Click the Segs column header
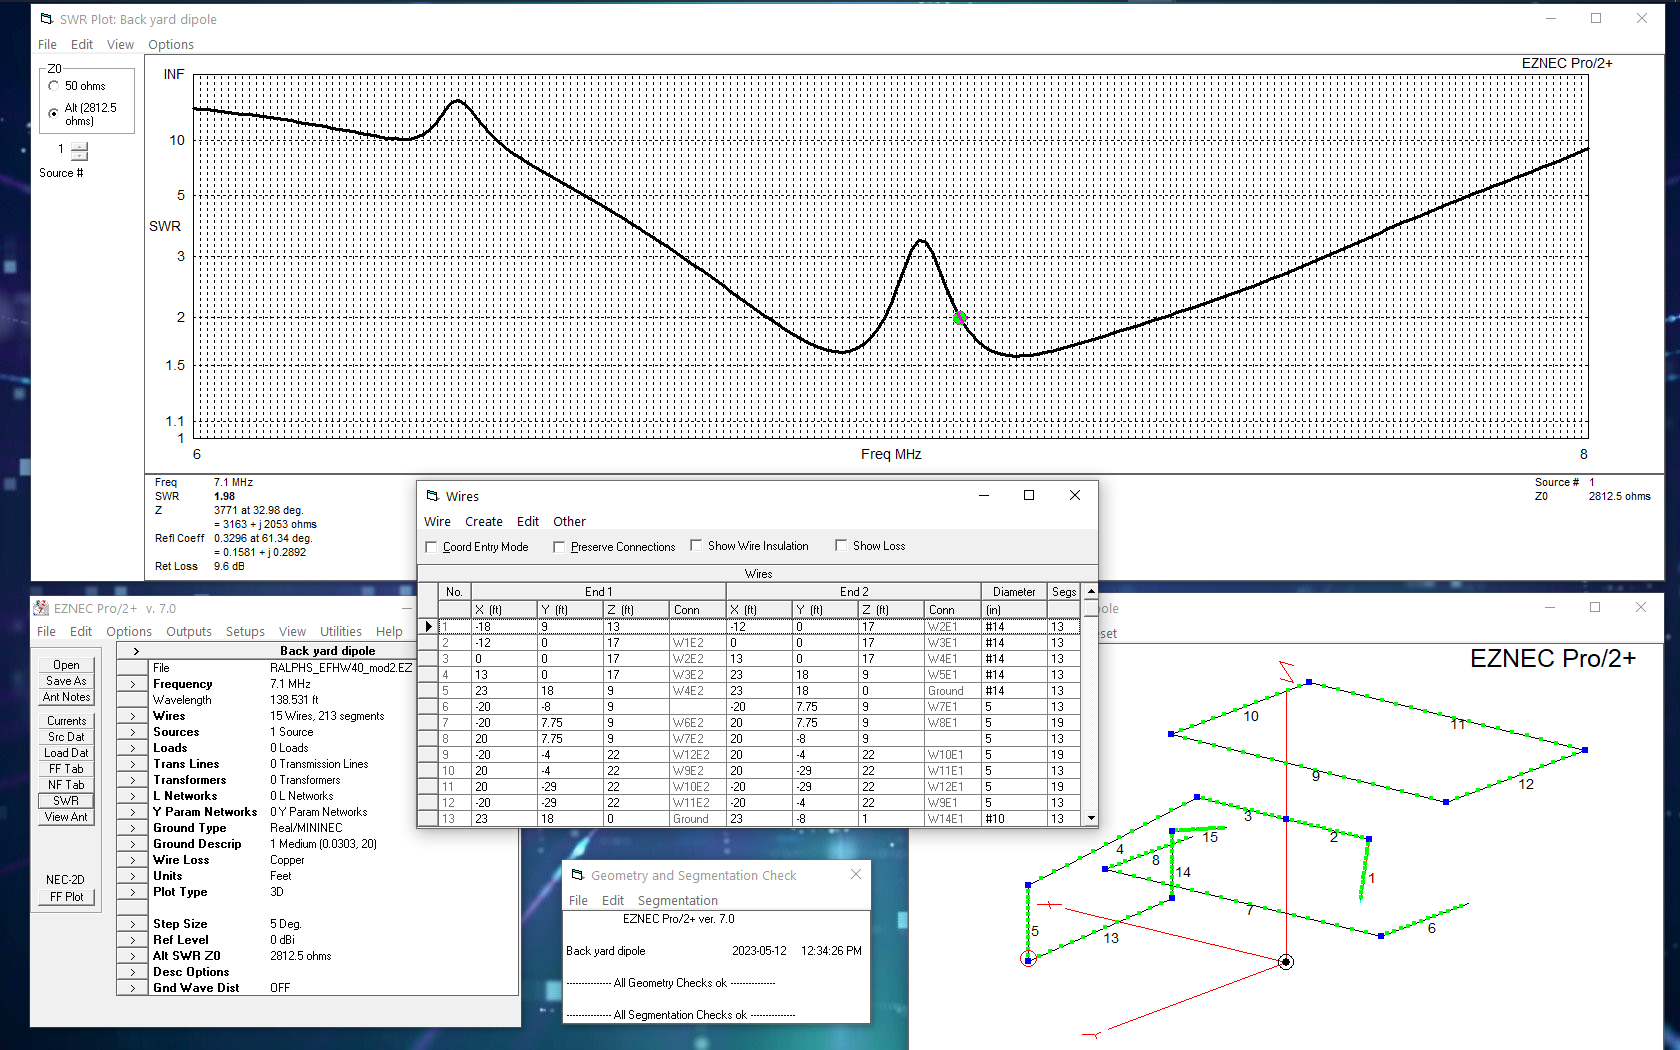This screenshot has height=1050, width=1680. [x=1064, y=592]
